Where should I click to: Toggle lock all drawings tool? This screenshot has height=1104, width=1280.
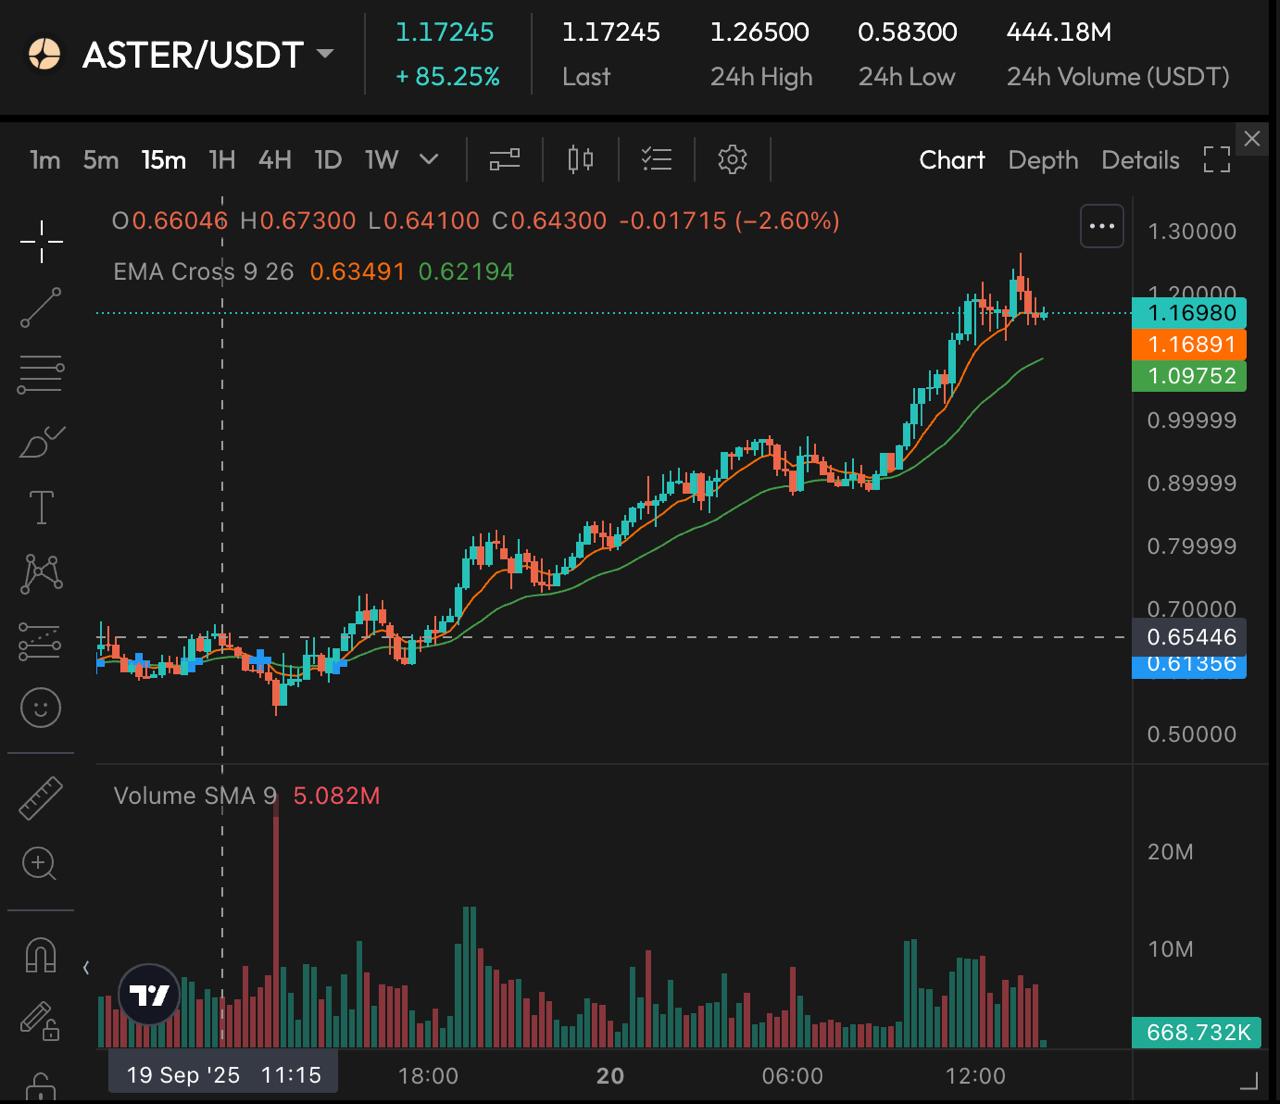(41, 1086)
